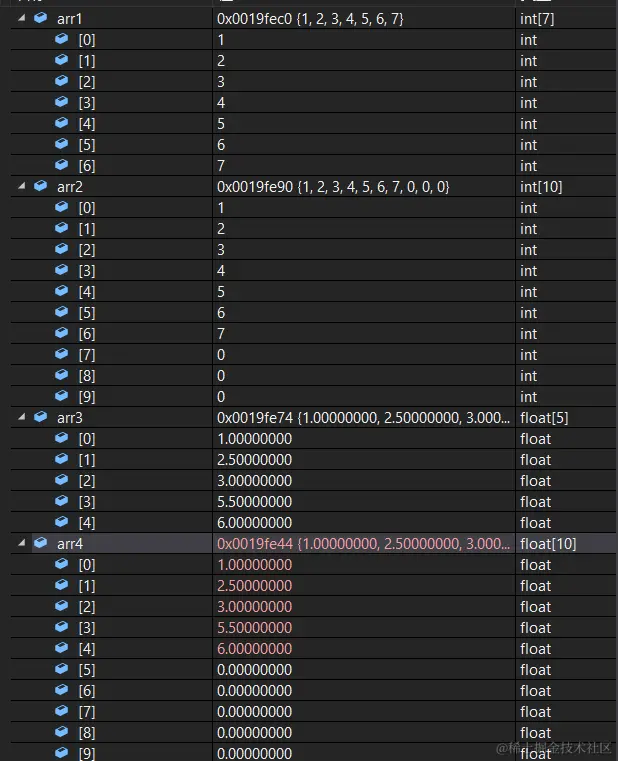Viewport: 618px width, 761px height.
Task: Select arr1 element [4] row label
Action: click(87, 124)
